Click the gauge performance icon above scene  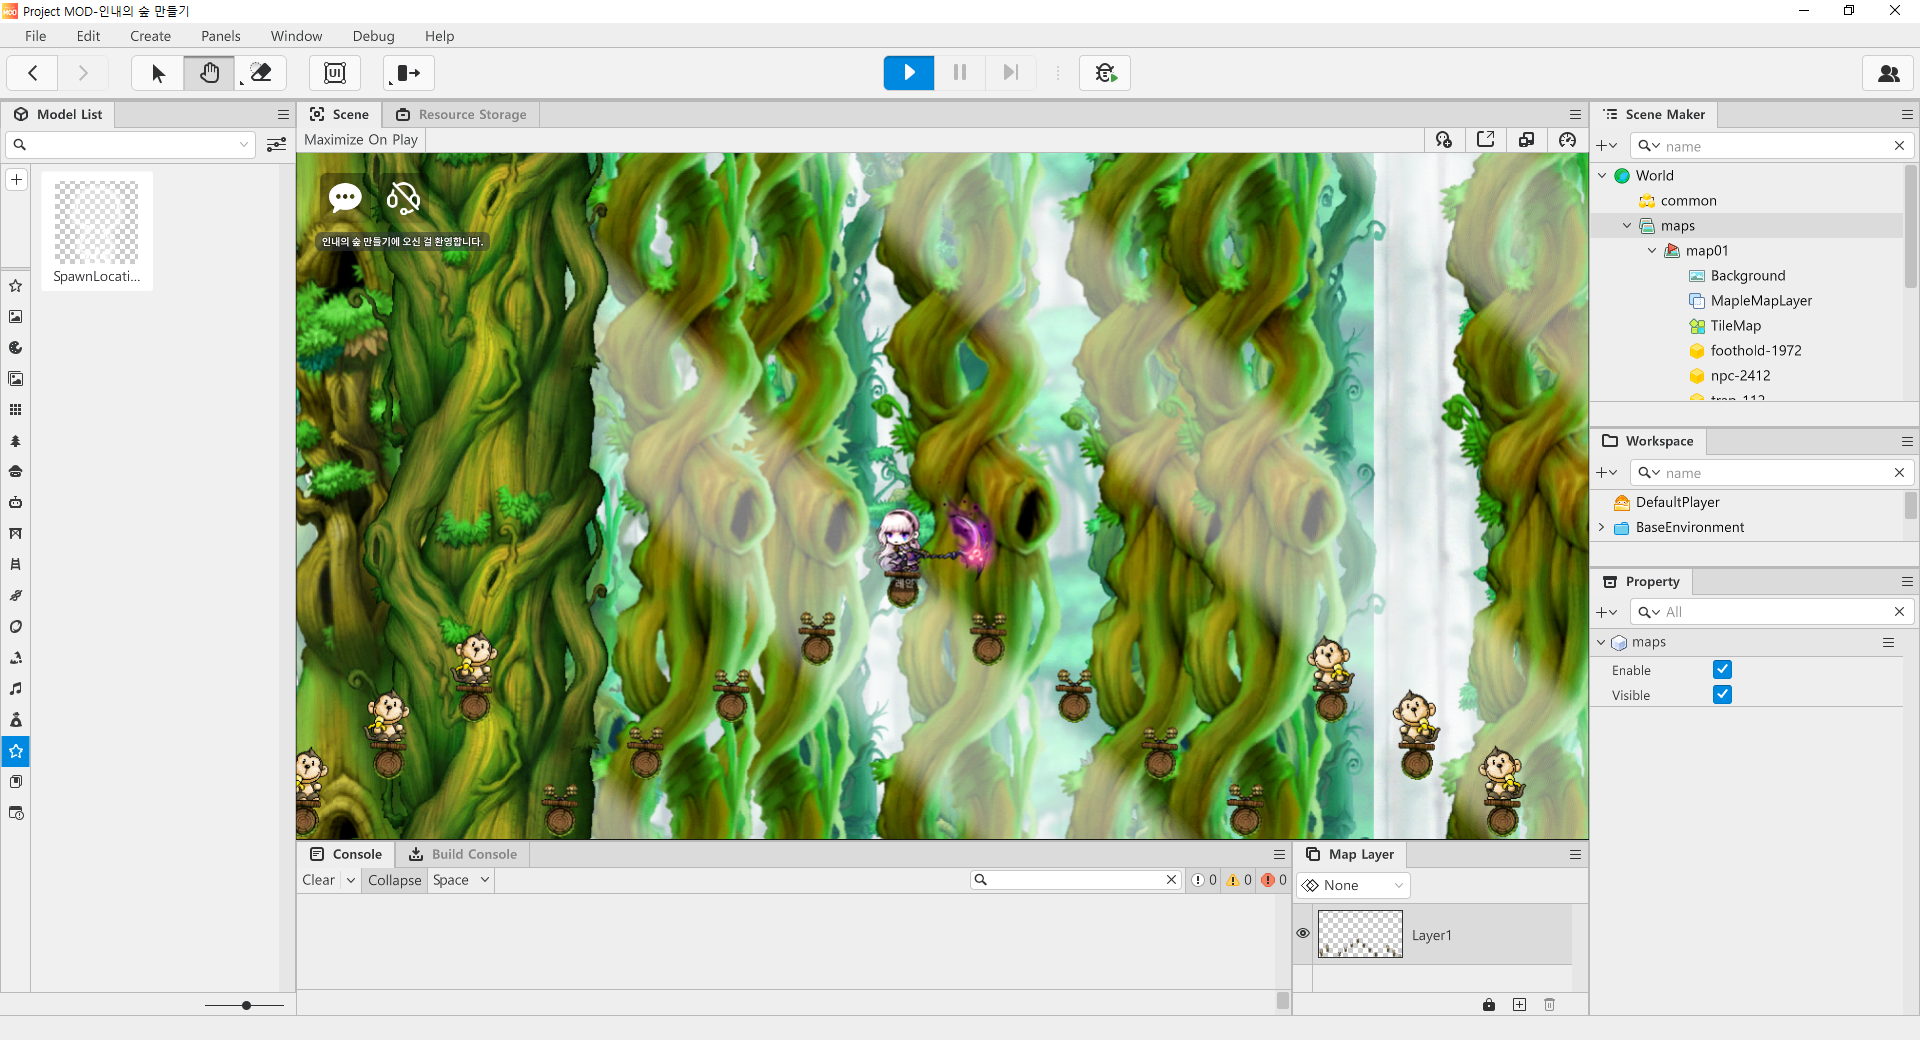(1568, 140)
